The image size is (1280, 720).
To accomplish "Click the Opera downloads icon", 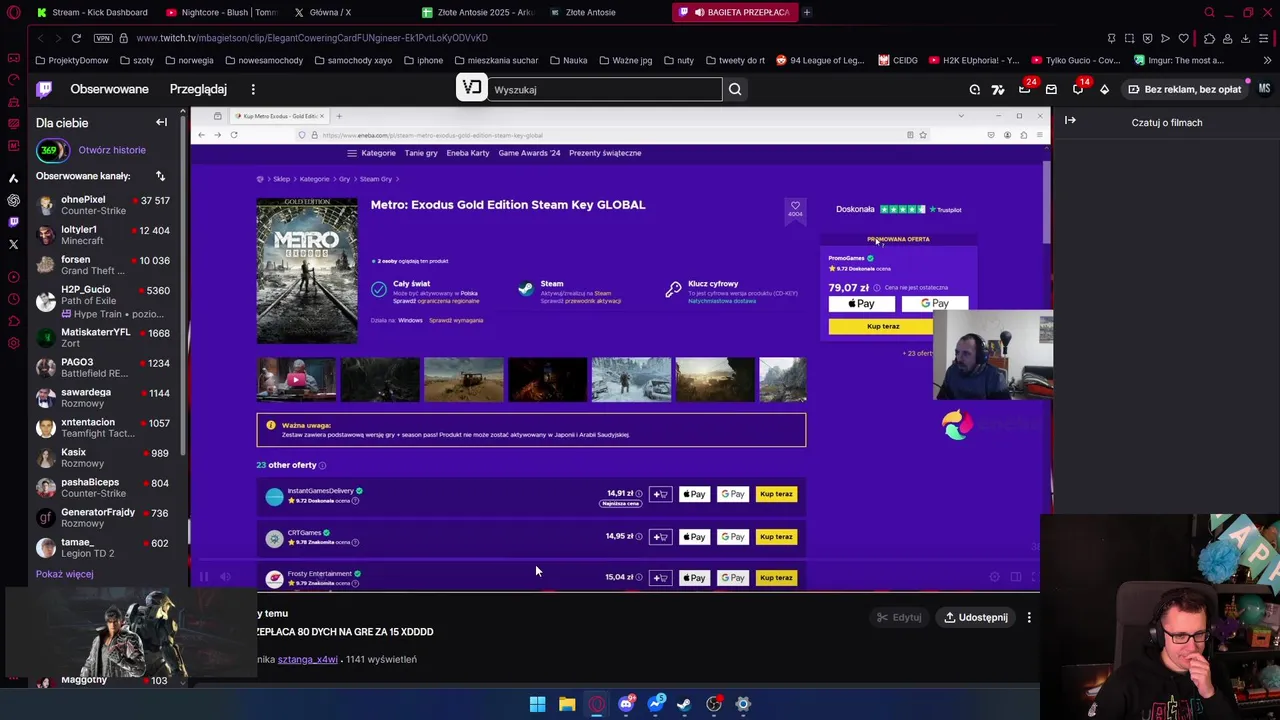I will 1245,38.
